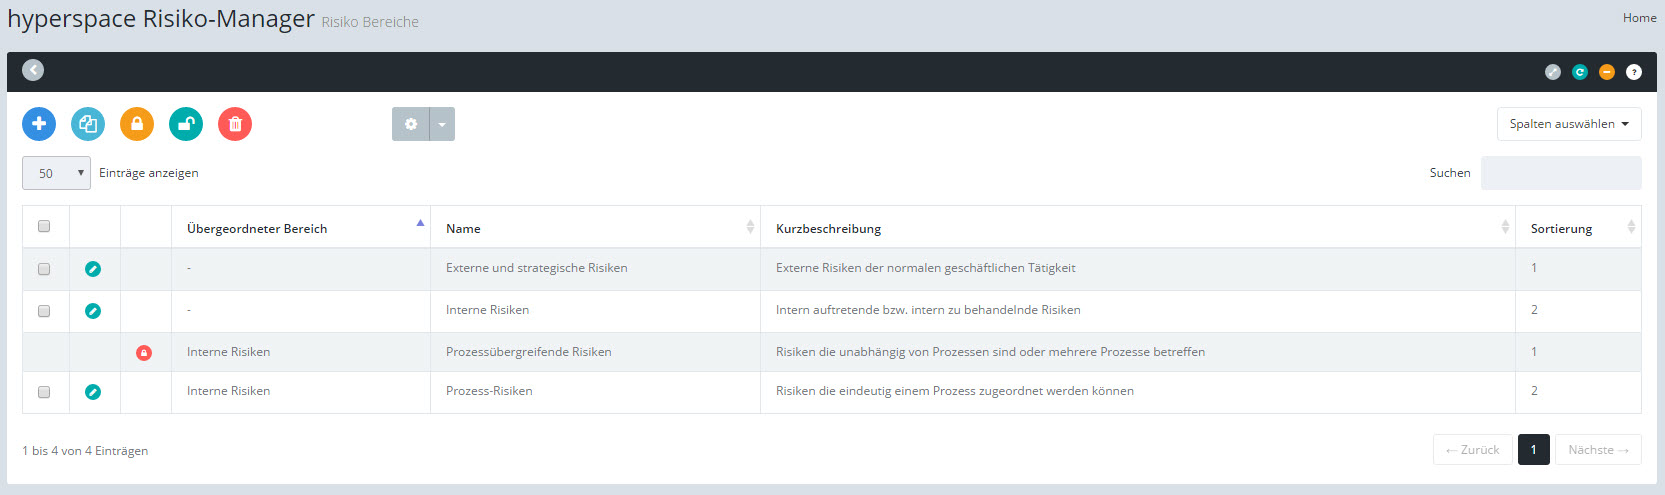Select the Prozess-Risiken row checkbox

[44, 392]
